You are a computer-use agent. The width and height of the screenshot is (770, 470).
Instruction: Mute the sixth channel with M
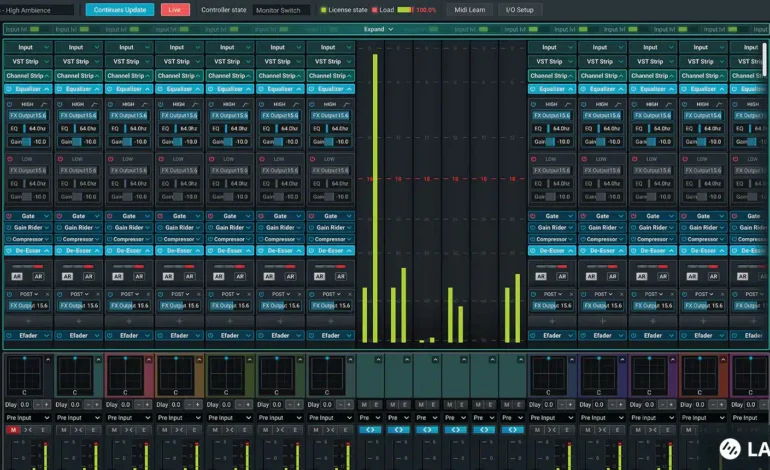[x=265, y=430]
